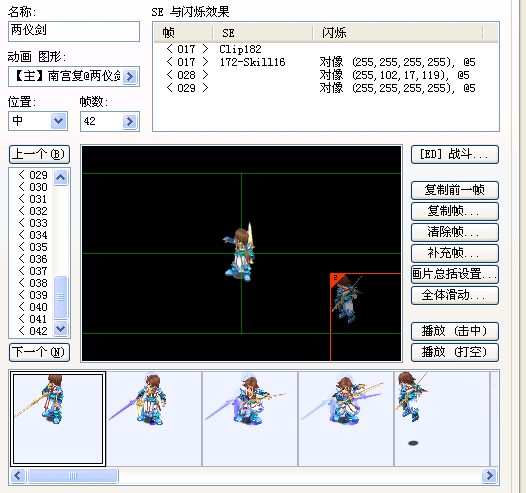Select frame 029 in the frame list
The width and height of the screenshot is (526, 493).
pyautogui.click(x=33, y=175)
